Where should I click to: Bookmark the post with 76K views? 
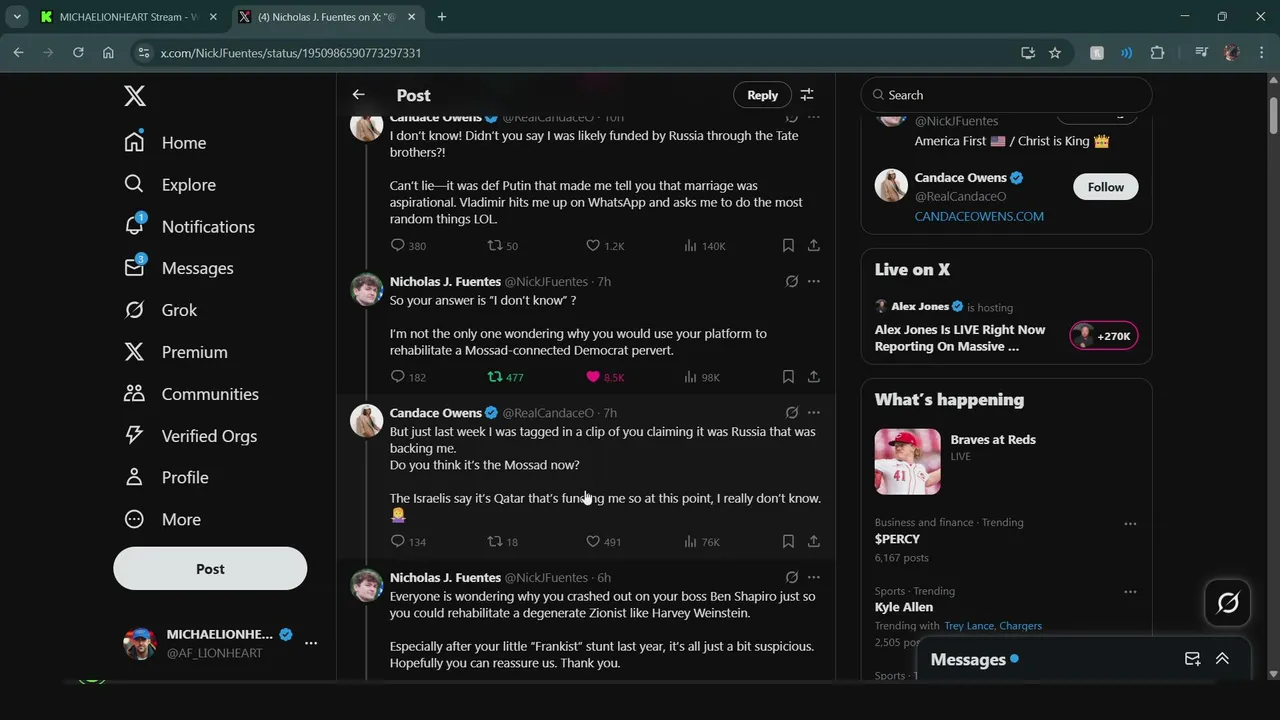click(788, 542)
